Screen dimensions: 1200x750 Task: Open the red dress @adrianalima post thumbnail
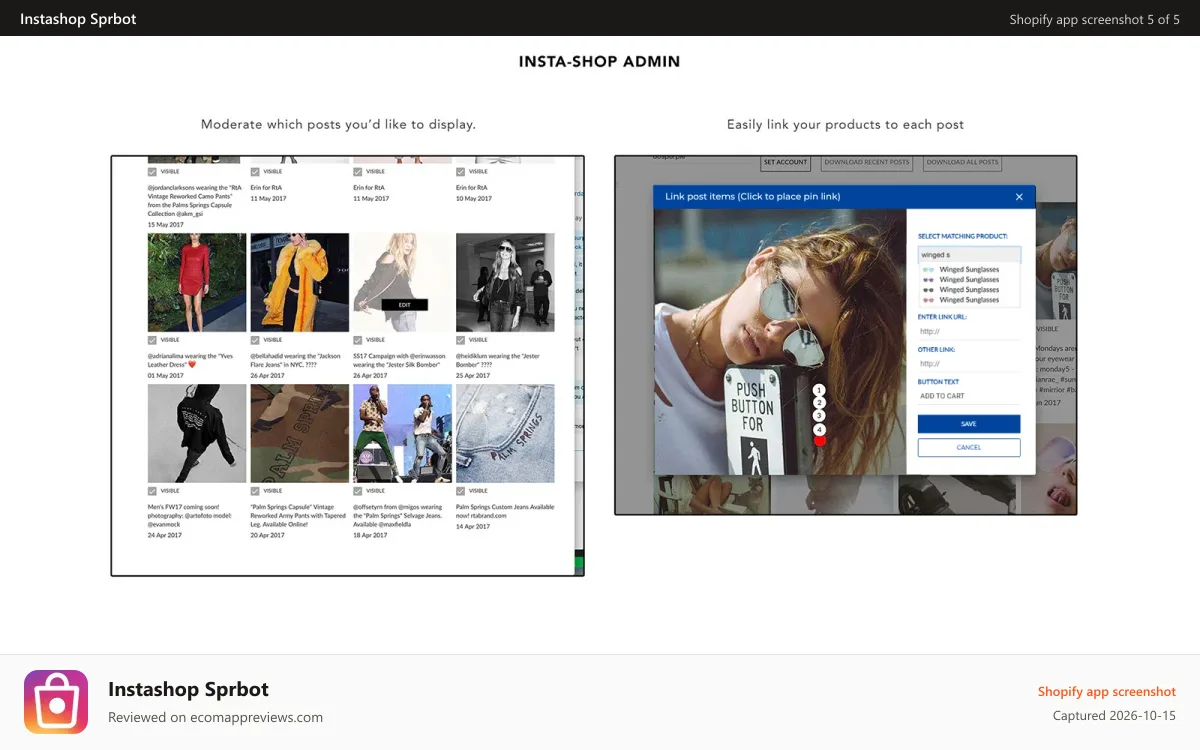[x=197, y=283]
